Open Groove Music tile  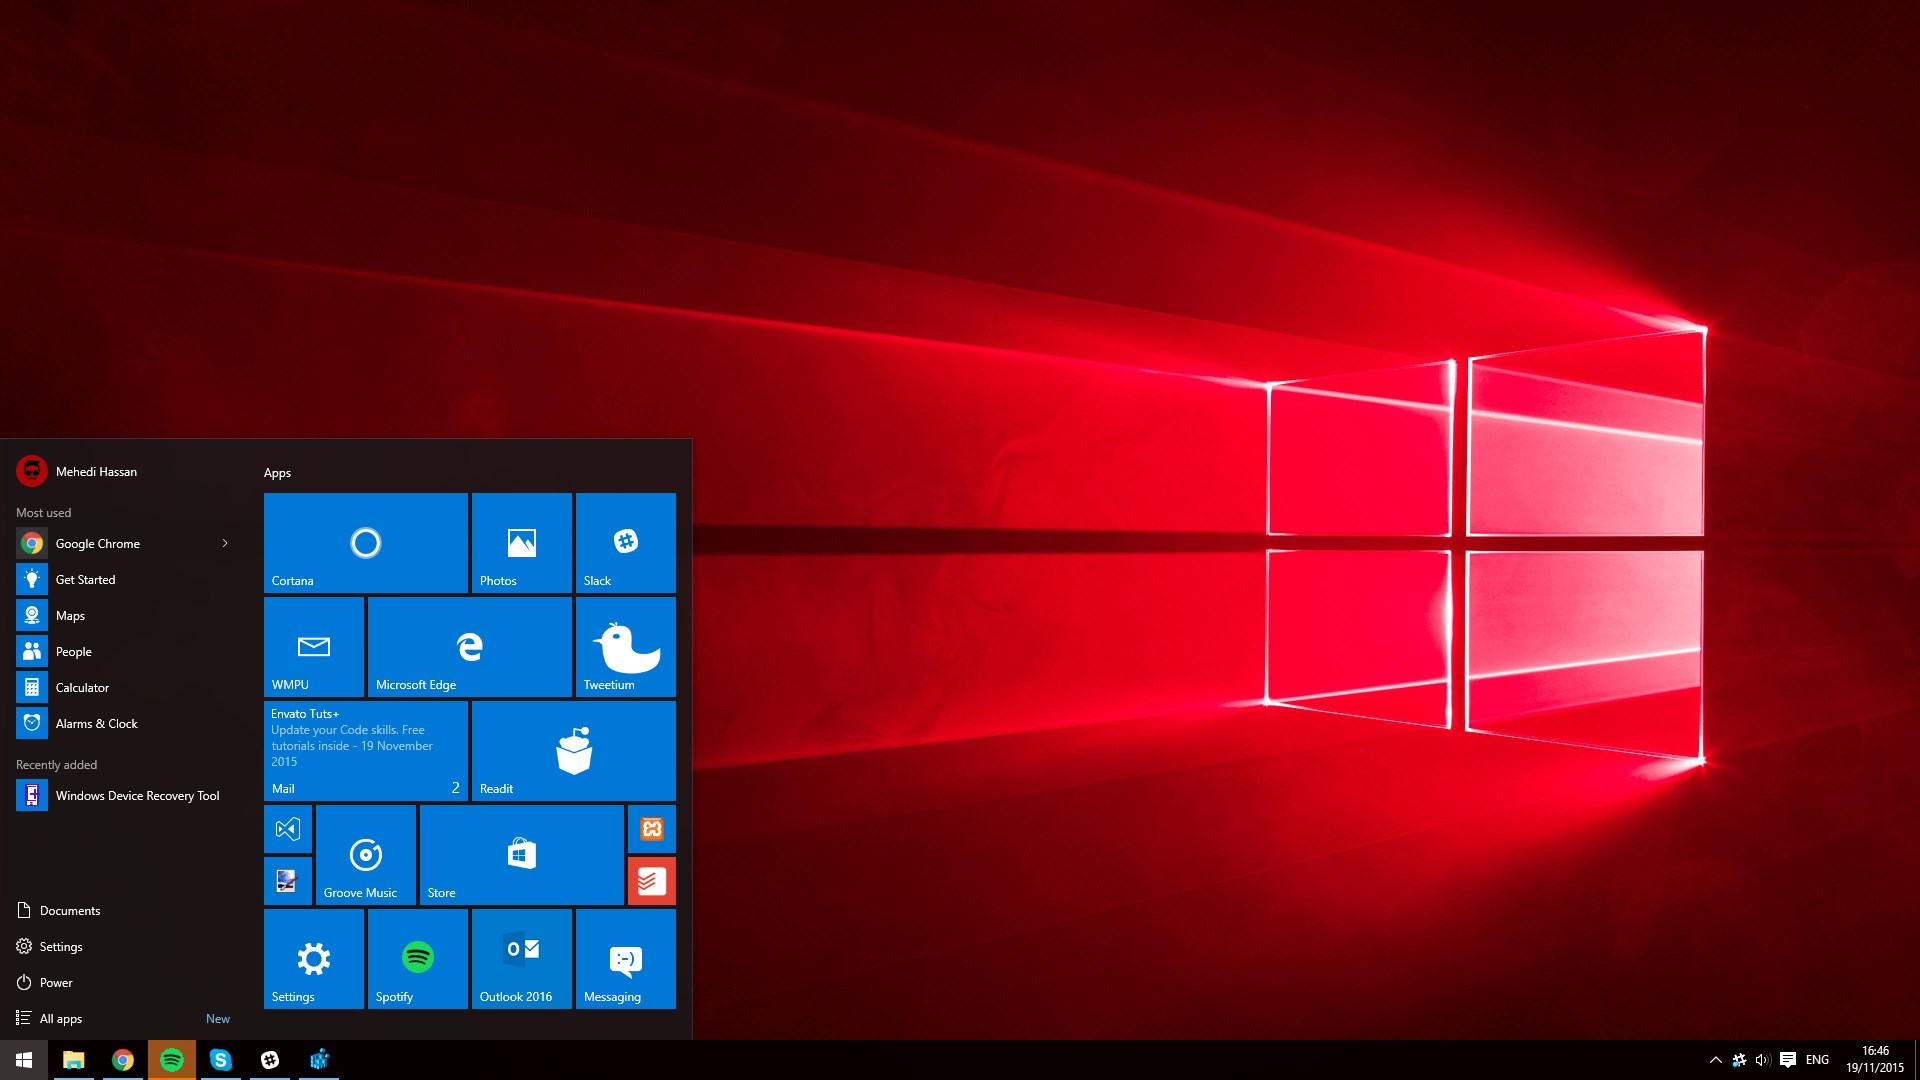pos(364,855)
